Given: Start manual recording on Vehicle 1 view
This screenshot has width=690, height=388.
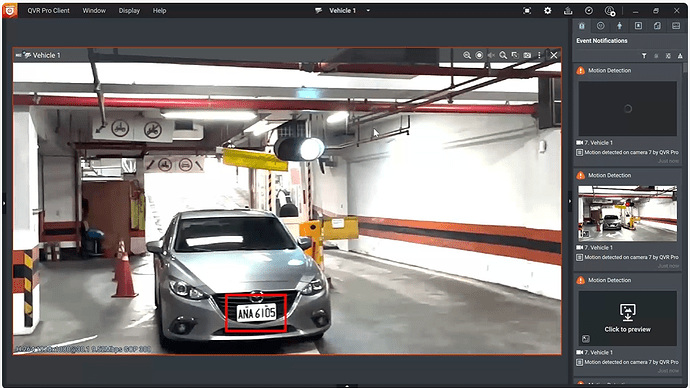Looking at the screenshot, I should coord(479,55).
